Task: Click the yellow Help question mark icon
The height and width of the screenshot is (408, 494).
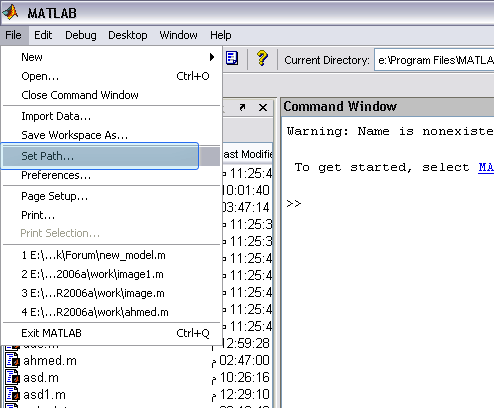Action: (262, 58)
